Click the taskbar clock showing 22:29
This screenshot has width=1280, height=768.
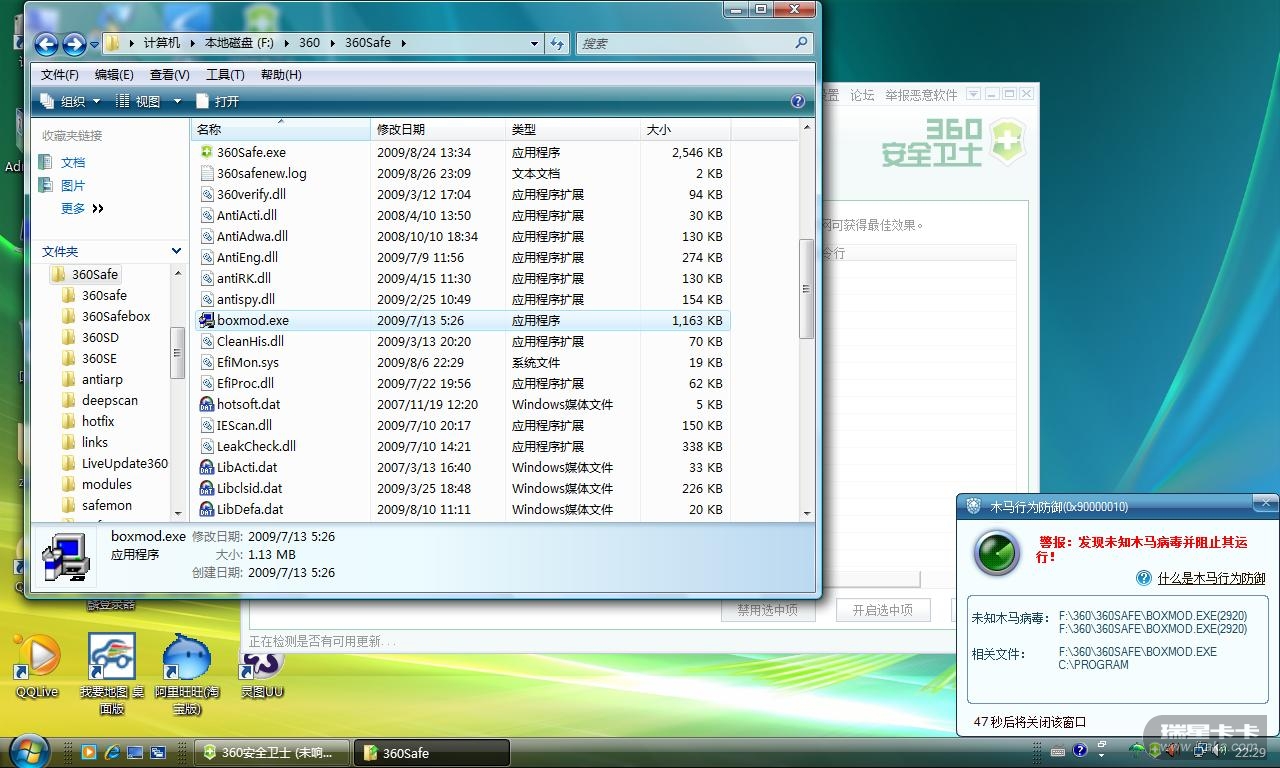pyautogui.click(x=1250, y=752)
